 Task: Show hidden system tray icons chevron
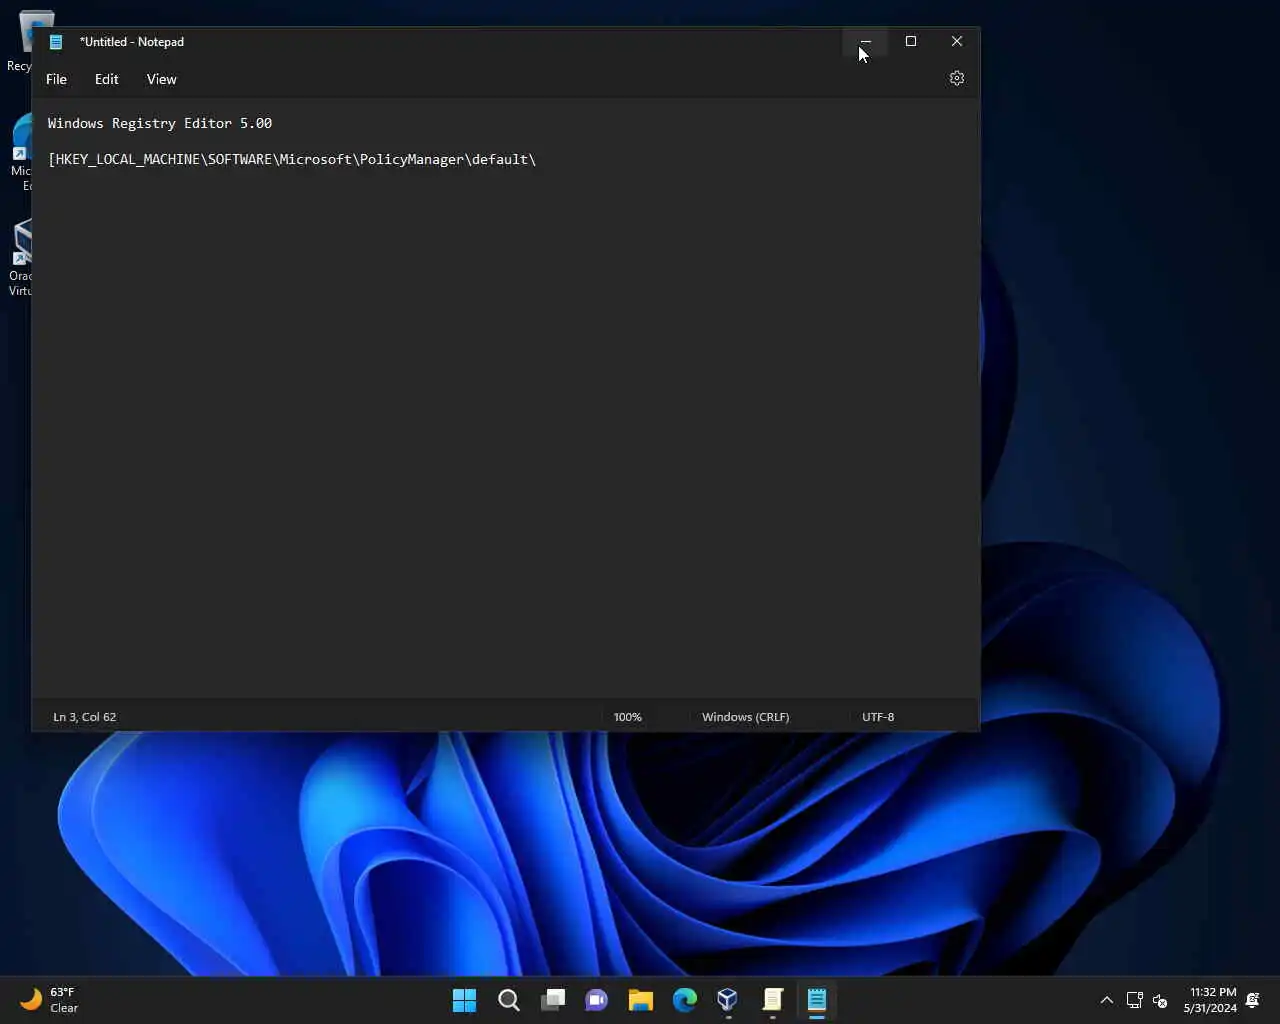tap(1106, 1000)
